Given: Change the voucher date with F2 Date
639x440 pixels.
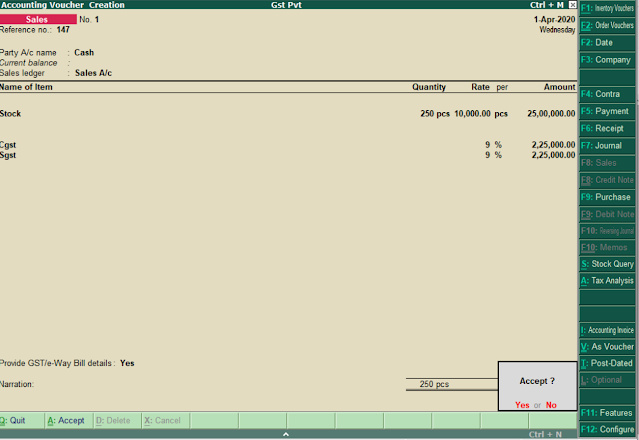Looking at the screenshot, I should [607, 42].
